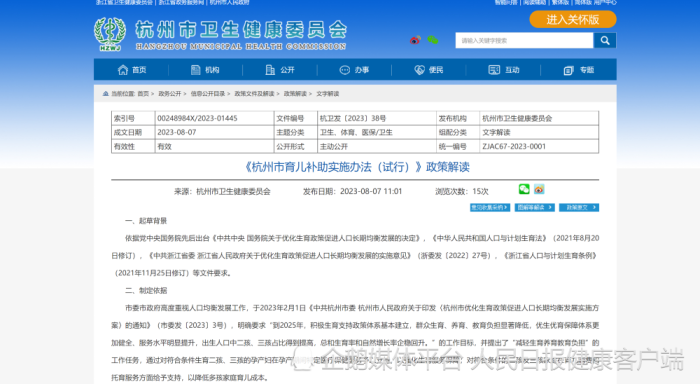
Task: Share article via green WeChat icon
Action: [524, 189]
